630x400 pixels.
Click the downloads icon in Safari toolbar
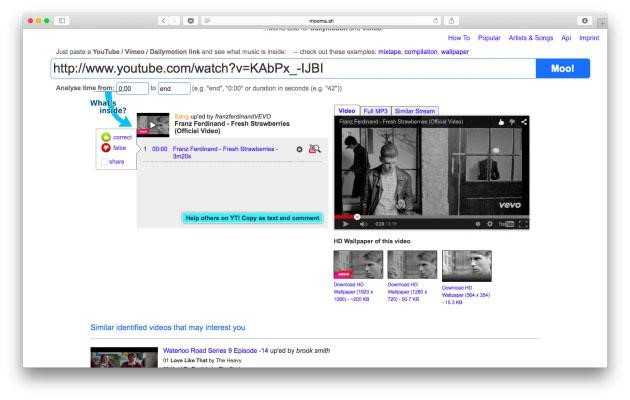click(585, 20)
